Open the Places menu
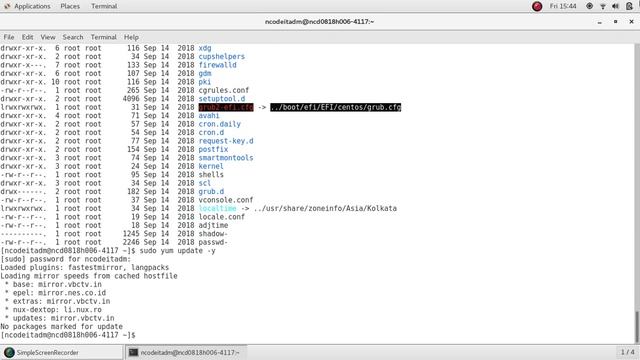 (x=70, y=6)
